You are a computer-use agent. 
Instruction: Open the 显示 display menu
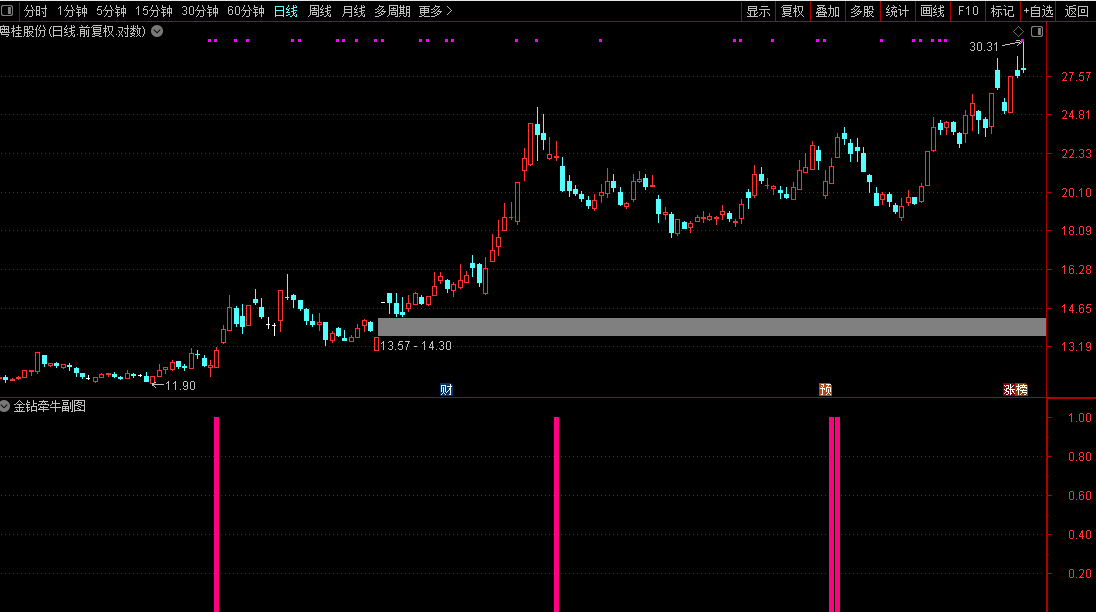(x=758, y=11)
